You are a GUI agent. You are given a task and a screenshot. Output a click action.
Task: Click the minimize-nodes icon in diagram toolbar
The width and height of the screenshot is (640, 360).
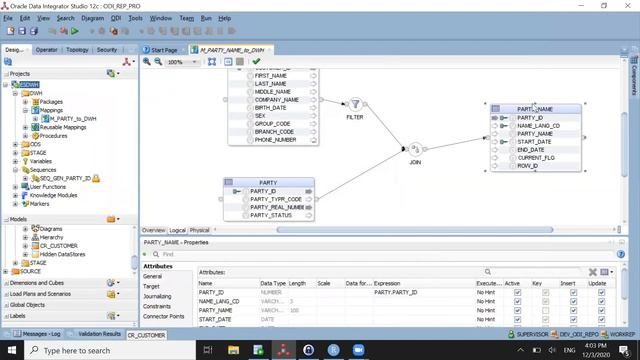tap(228, 62)
